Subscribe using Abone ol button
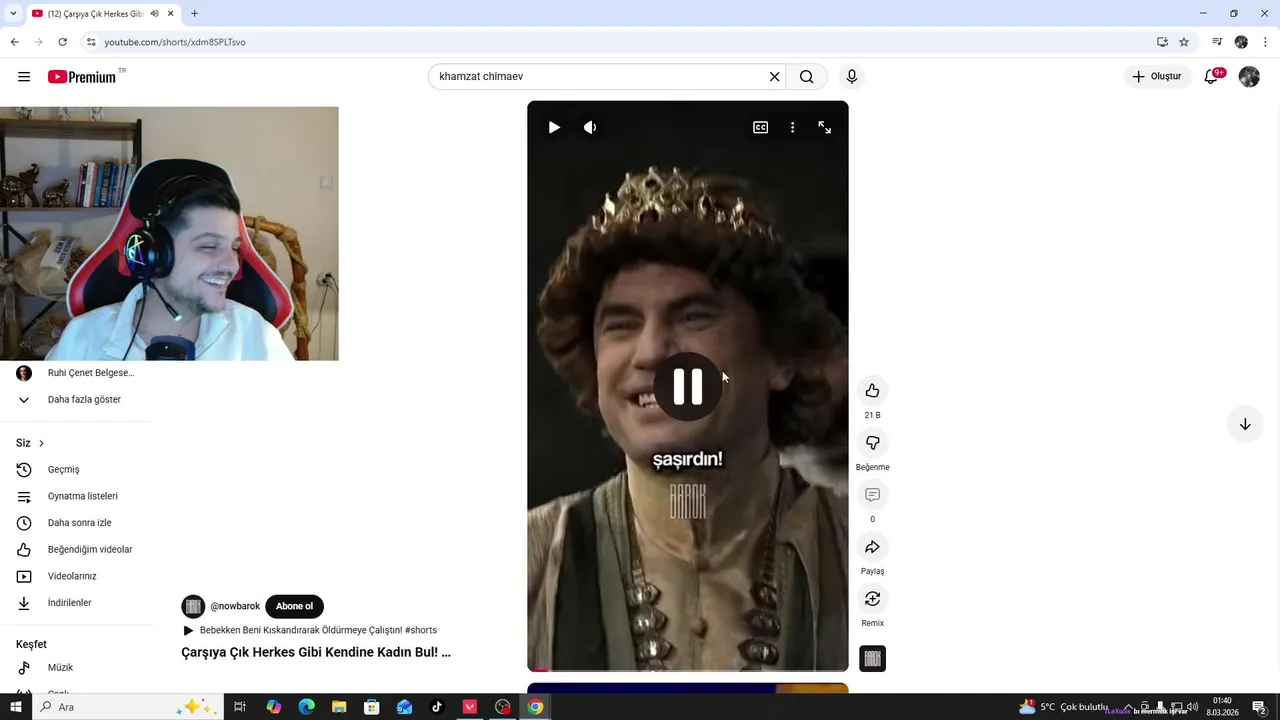This screenshot has width=1280, height=720. 294,606
